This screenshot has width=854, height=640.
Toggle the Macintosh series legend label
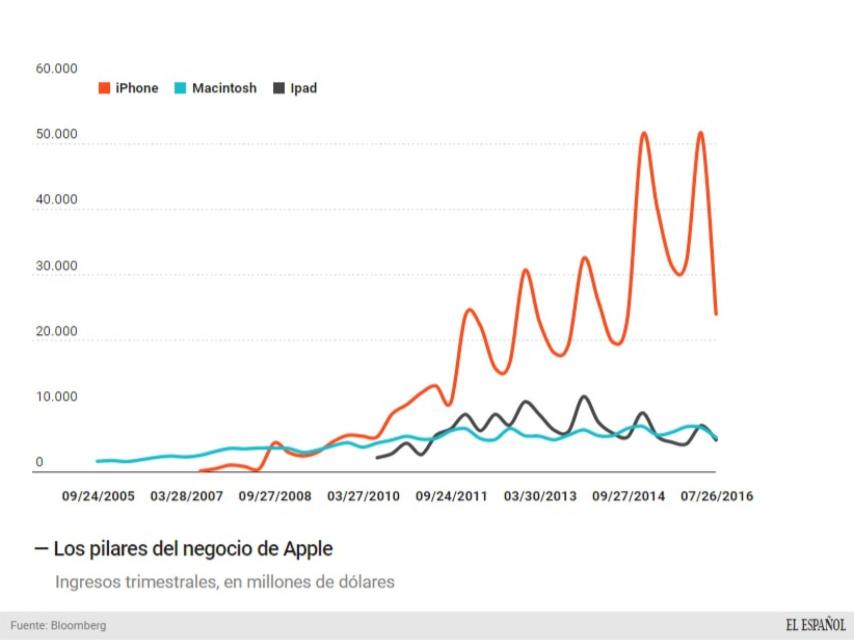(224, 88)
